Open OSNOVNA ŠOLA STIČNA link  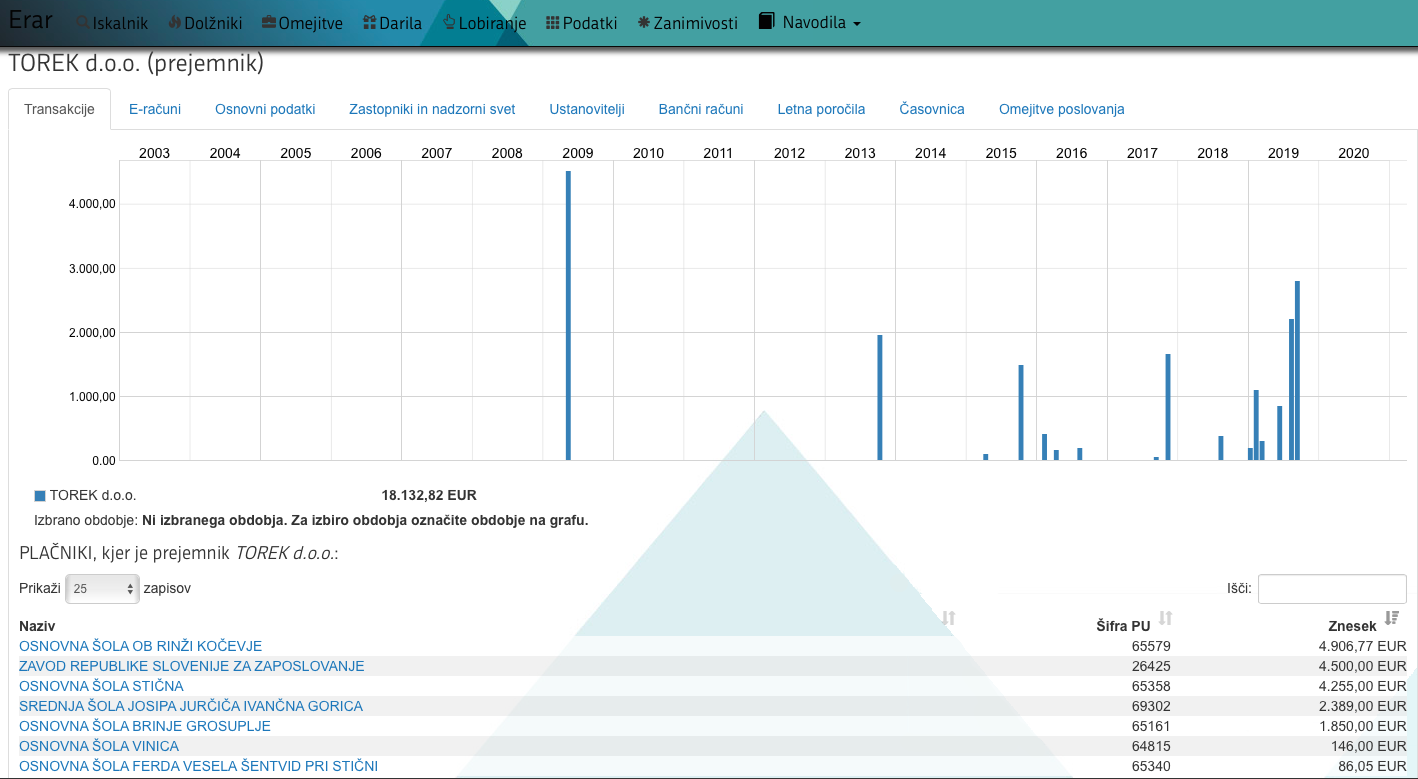tap(102, 686)
